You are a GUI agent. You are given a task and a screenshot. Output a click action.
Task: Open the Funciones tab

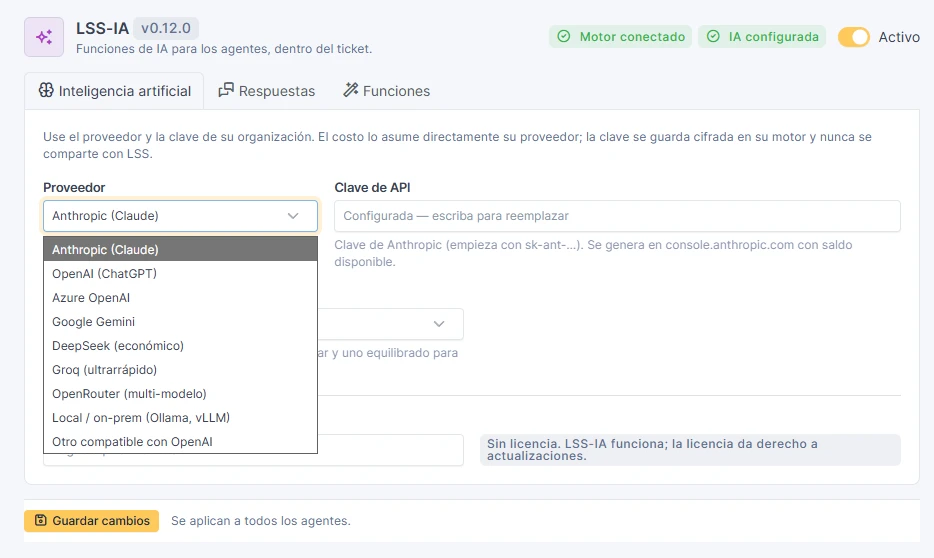(387, 91)
